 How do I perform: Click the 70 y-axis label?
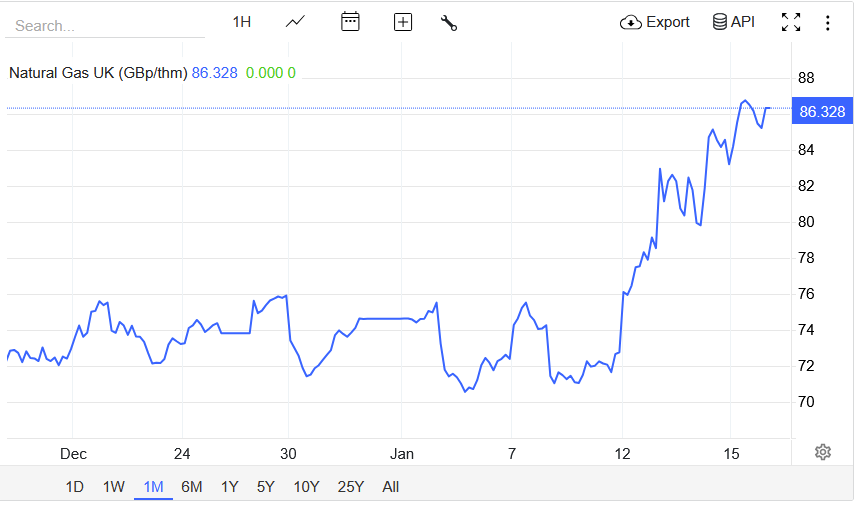tap(806, 402)
